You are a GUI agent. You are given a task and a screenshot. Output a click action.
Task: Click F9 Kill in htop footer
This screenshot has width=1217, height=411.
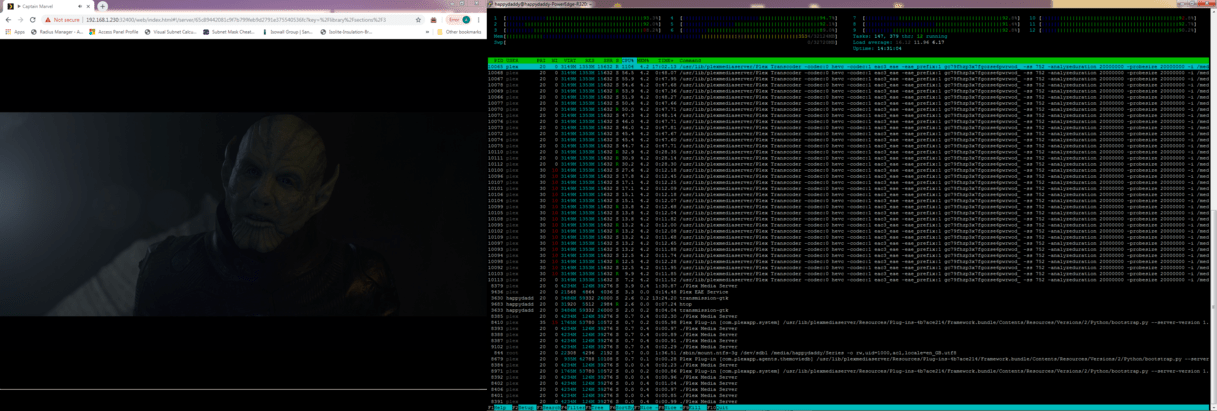[x=695, y=407]
